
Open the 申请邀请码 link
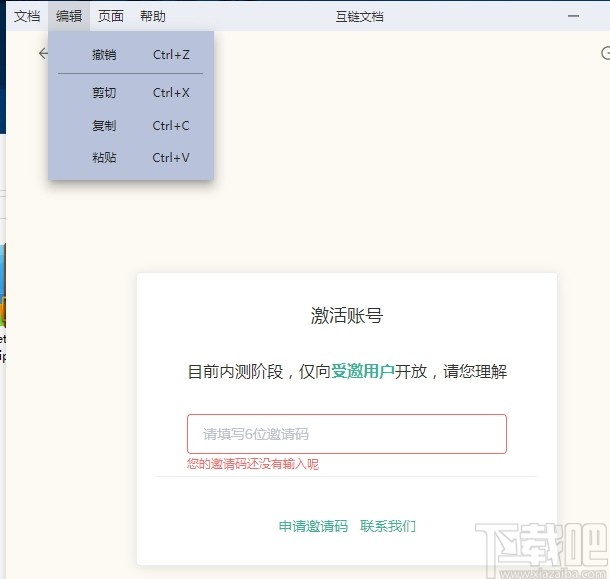(313, 526)
